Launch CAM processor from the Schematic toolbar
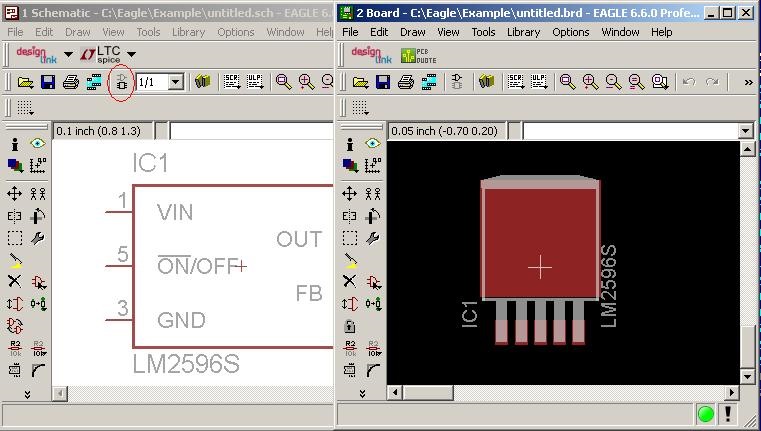The height and width of the screenshot is (431, 761). pyautogui.click(x=94, y=82)
